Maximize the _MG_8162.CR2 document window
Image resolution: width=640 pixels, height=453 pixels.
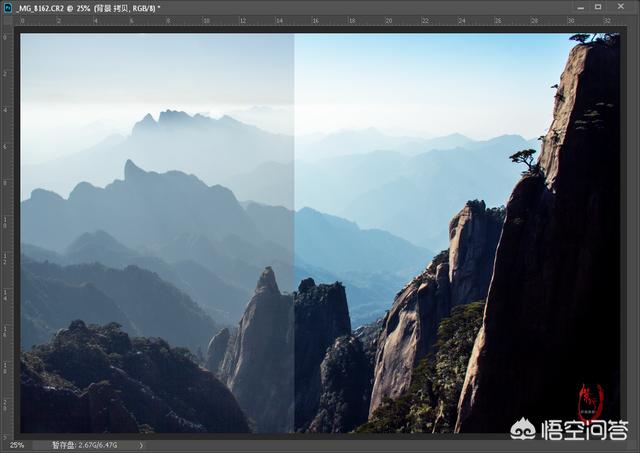click(604, 7)
